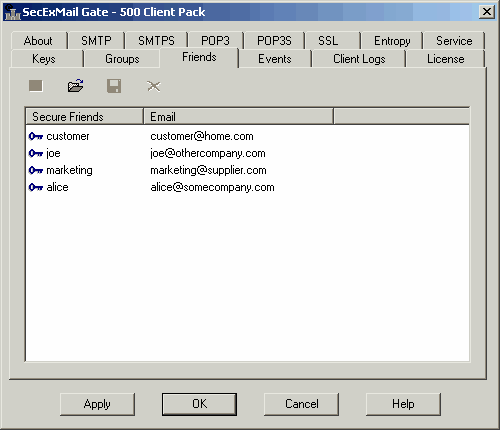This screenshot has height=430, width=500.
Task: Click the key icon beside joe
Action: click(x=36, y=153)
